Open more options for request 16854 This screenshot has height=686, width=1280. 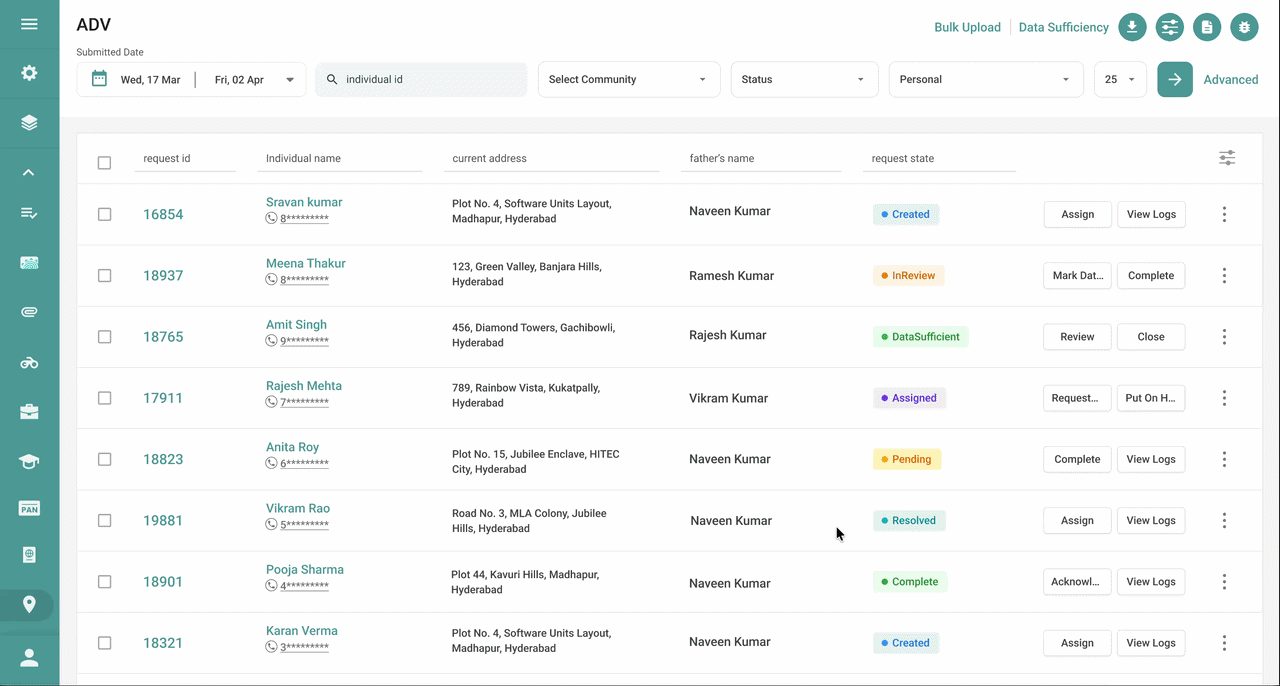(x=1224, y=214)
